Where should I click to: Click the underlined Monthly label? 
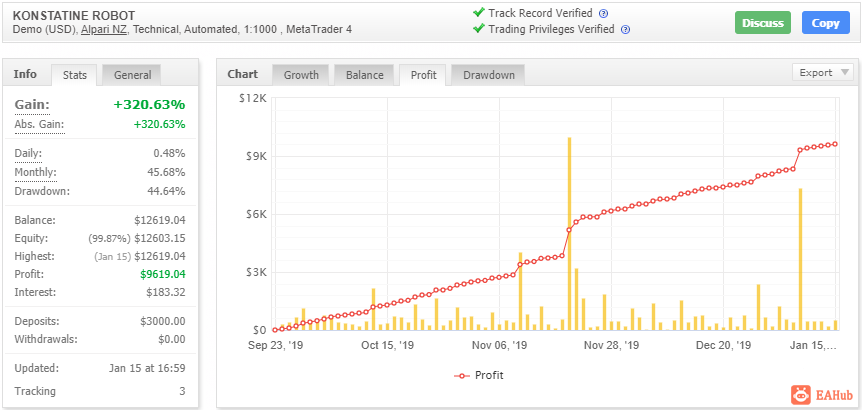point(35,173)
